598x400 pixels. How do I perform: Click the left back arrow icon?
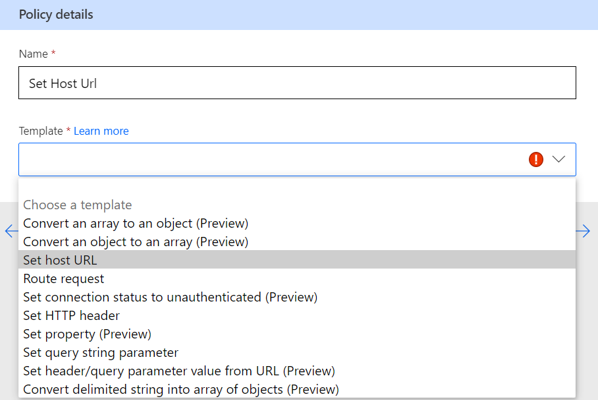[11, 231]
